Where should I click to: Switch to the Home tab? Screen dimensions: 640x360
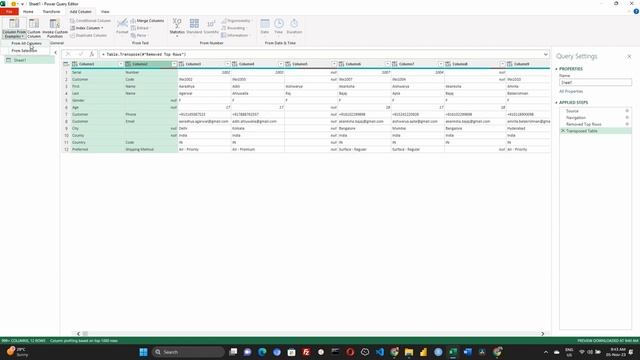click(x=28, y=11)
